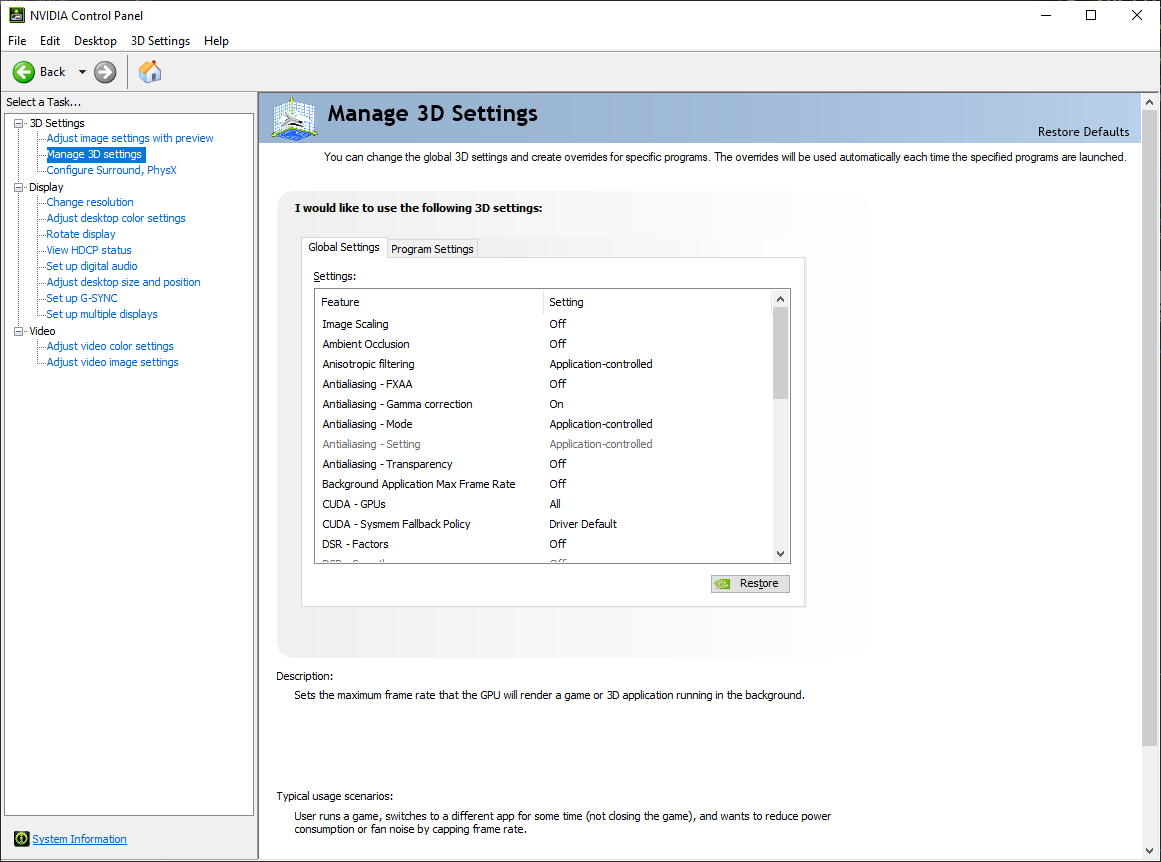Click the Restore Defaults link
1161x862 pixels.
[1083, 132]
